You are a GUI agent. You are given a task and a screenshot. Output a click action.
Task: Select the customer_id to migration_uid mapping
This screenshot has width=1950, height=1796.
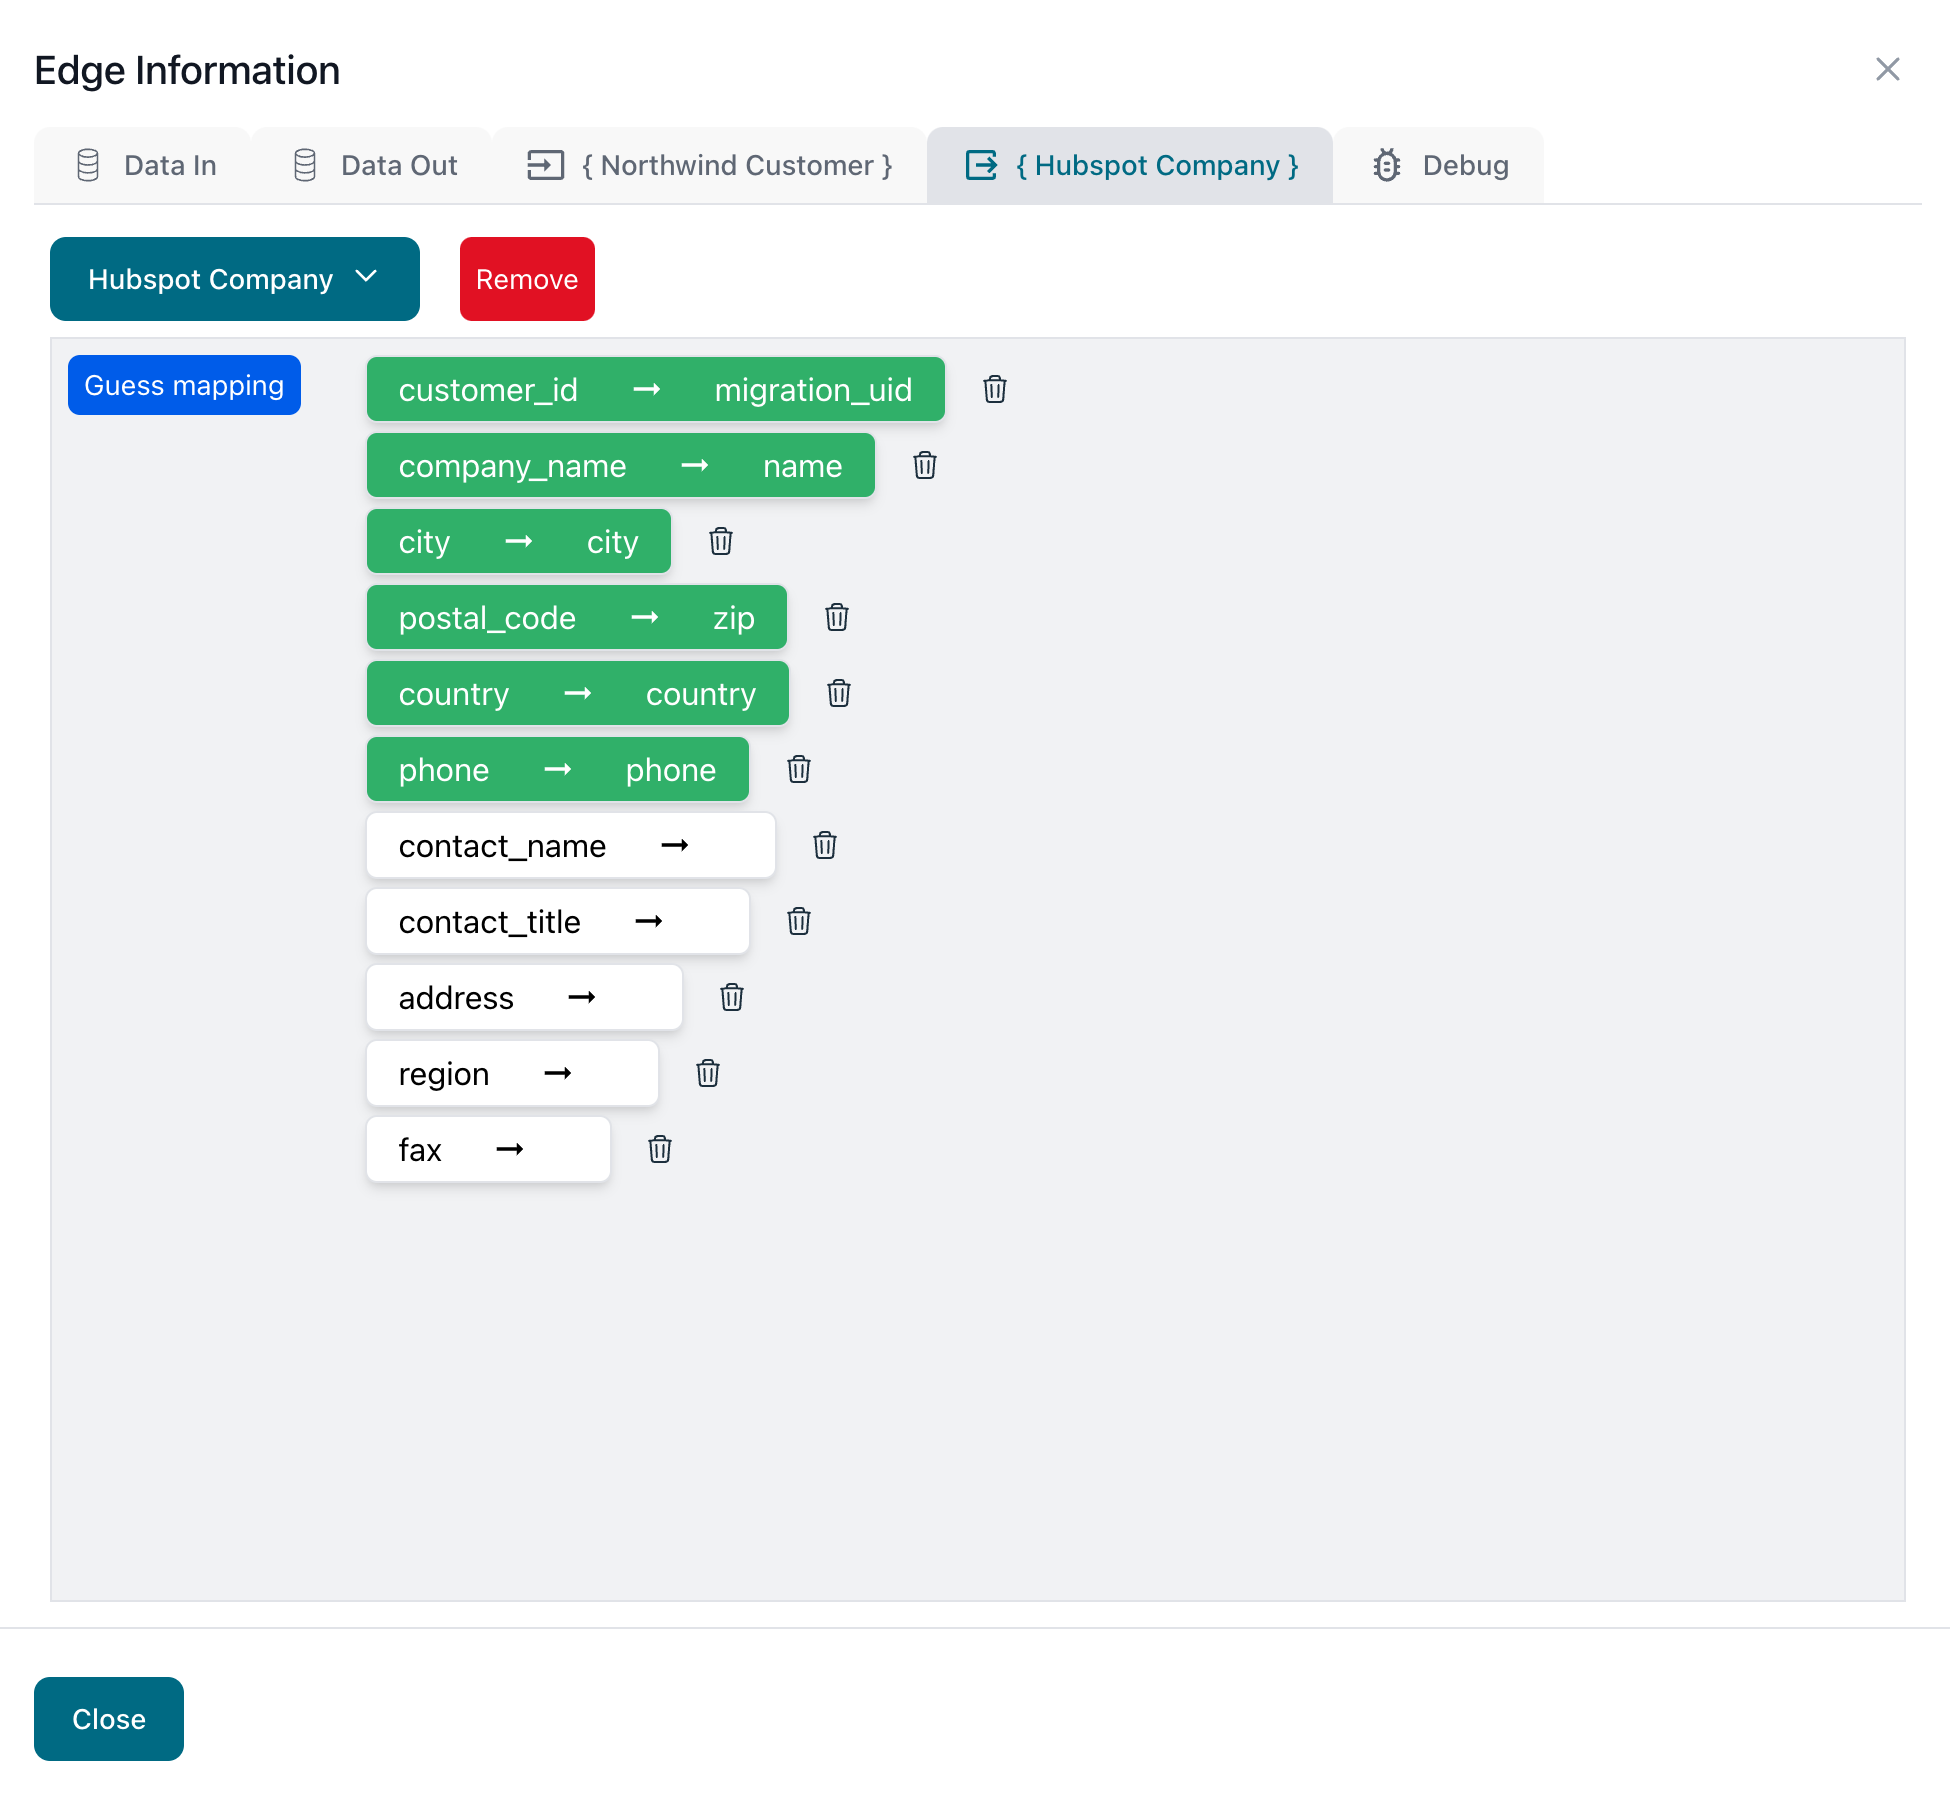click(655, 389)
